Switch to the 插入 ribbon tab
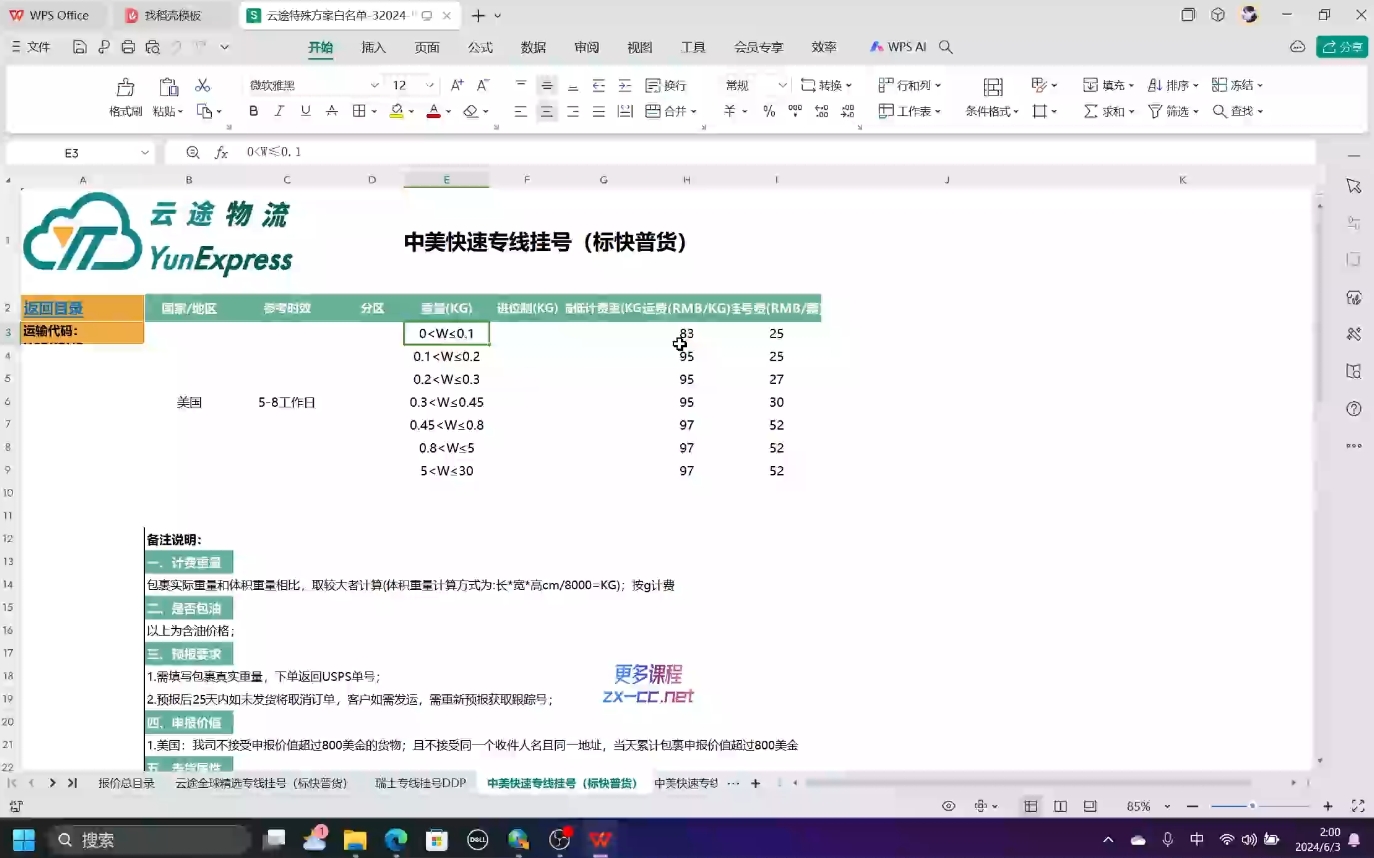This screenshot has width=1374, height=858. click(x=373, y=47)
